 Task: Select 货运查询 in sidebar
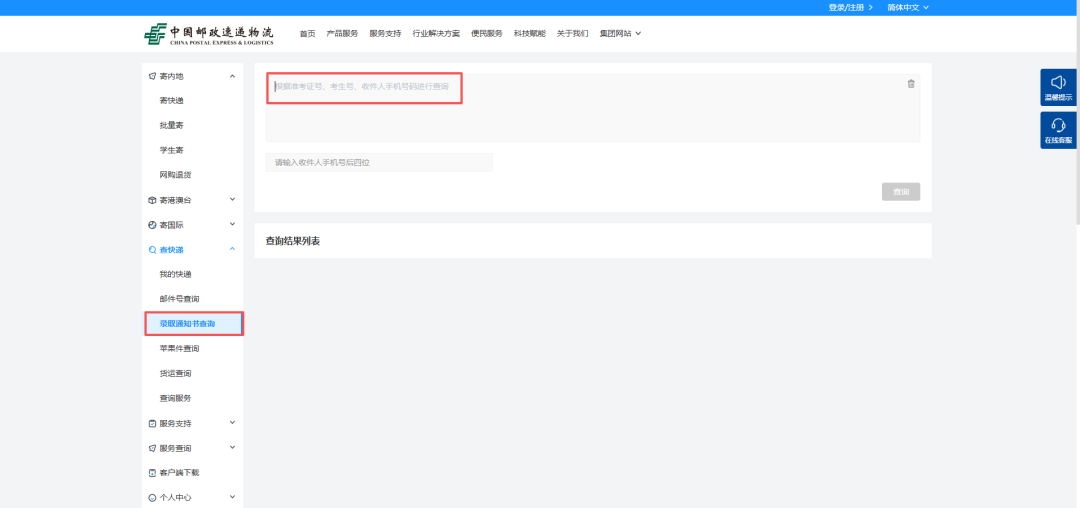coord(176,374)
